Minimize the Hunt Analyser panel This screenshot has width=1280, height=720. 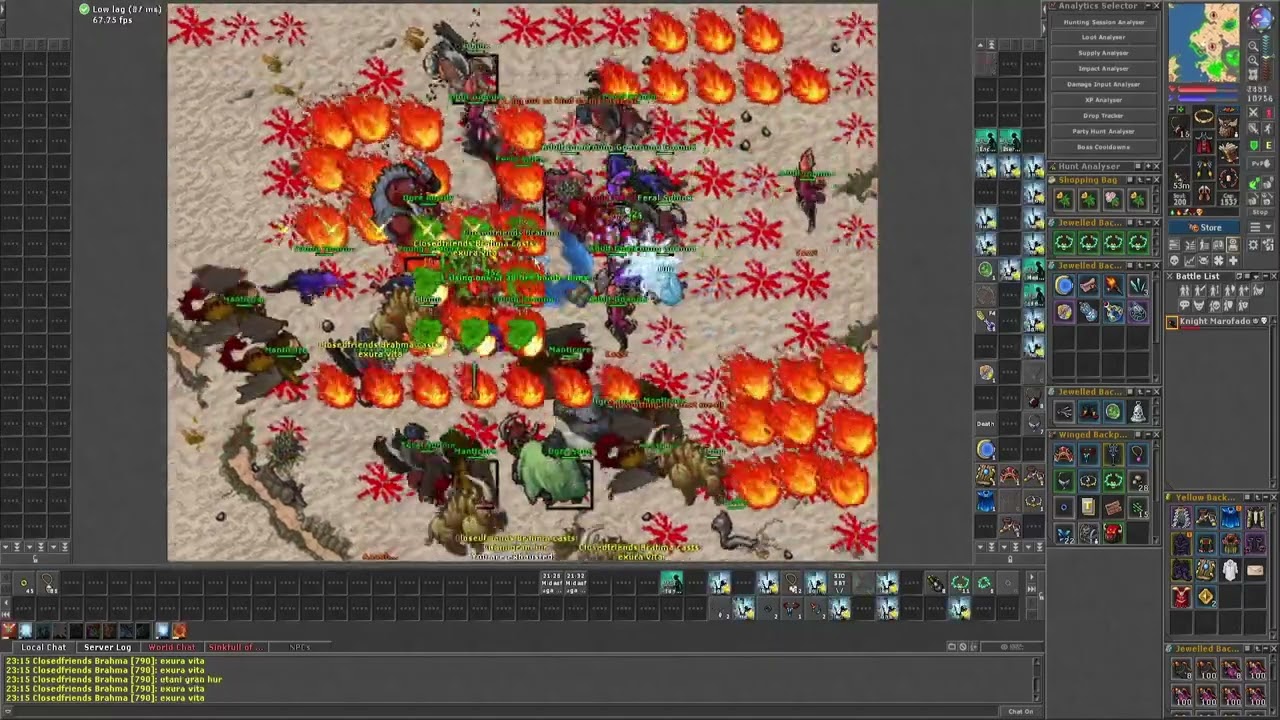click(1146, 166)
